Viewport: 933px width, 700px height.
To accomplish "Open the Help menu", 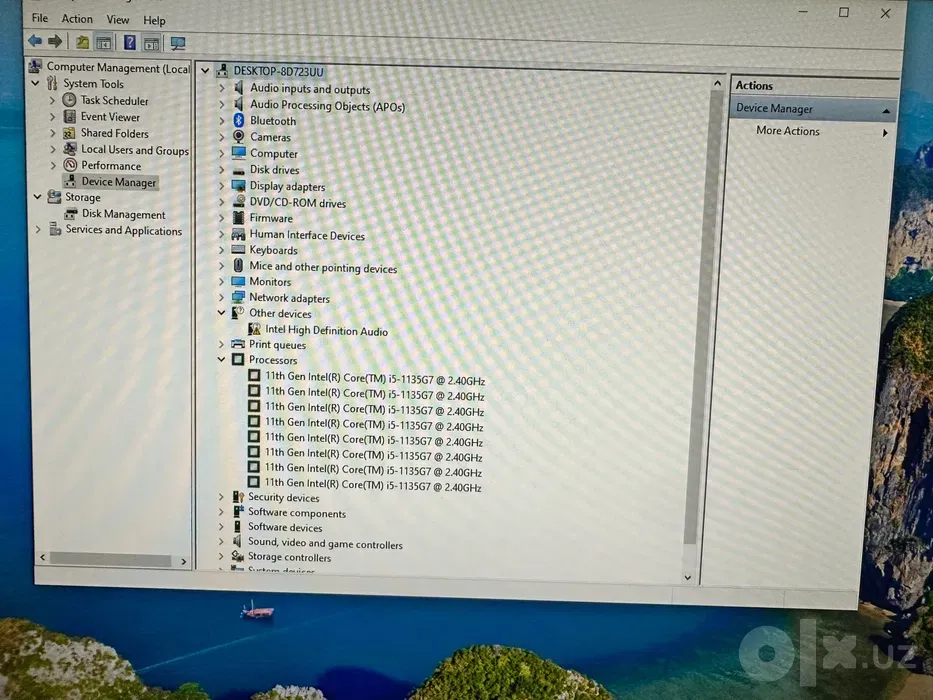I will coord(154,20).
